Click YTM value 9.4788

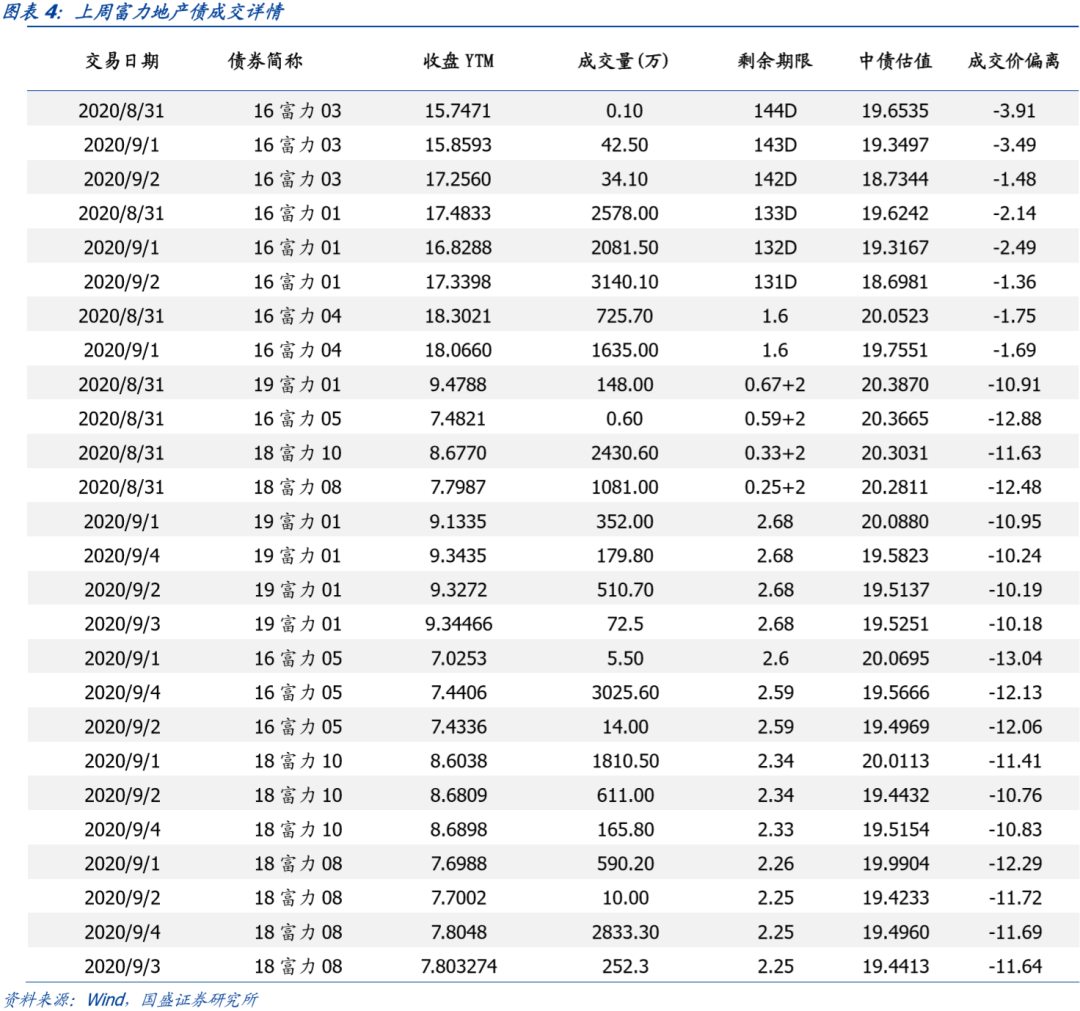point(458,385)
